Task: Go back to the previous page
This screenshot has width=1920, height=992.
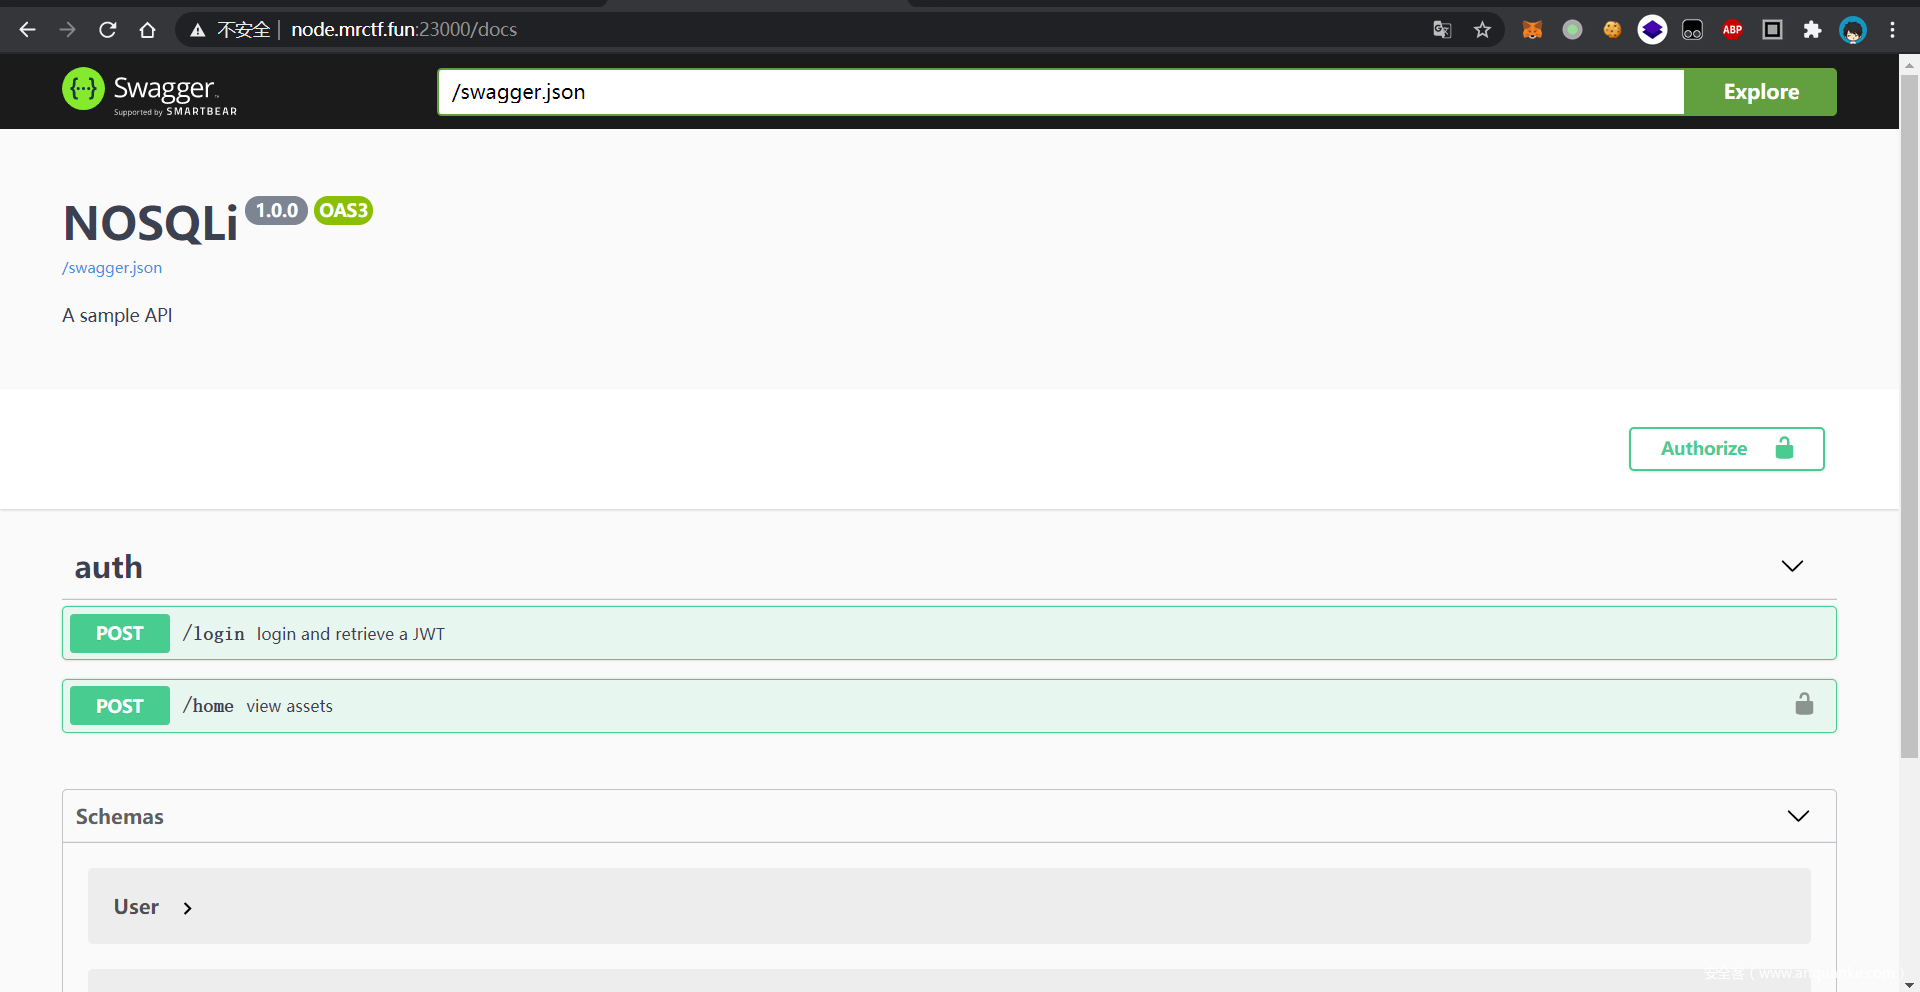Action: coord(28,30)
